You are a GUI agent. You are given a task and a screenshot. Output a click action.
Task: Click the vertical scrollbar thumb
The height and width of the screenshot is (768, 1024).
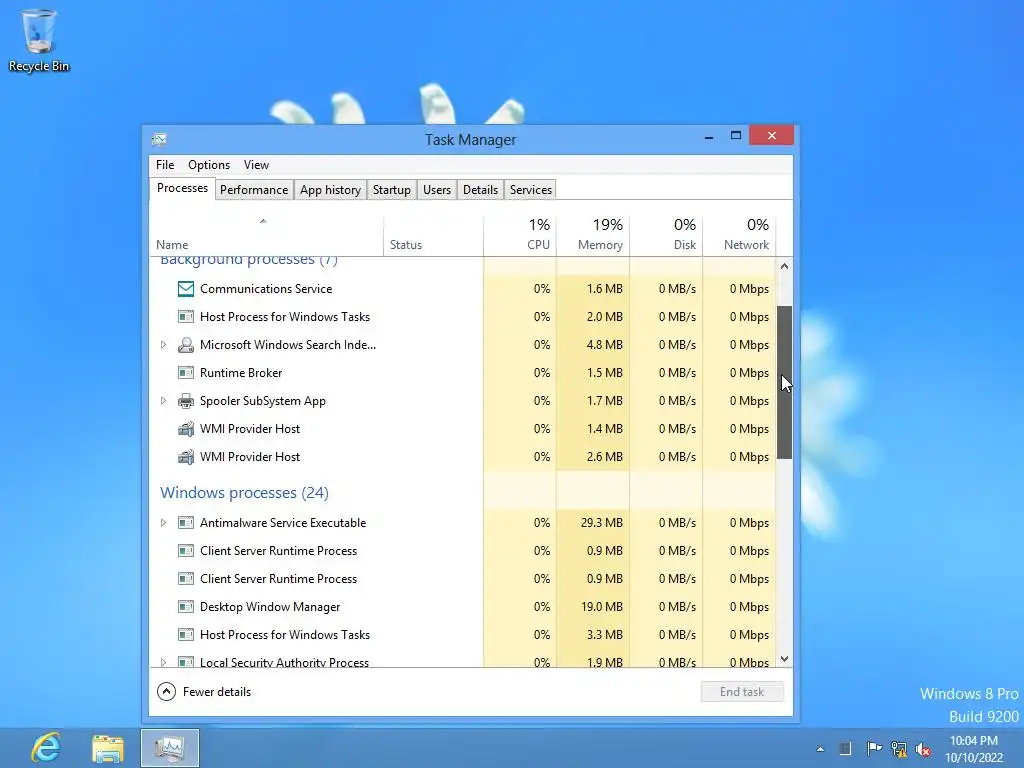click(x=784, y=382)
